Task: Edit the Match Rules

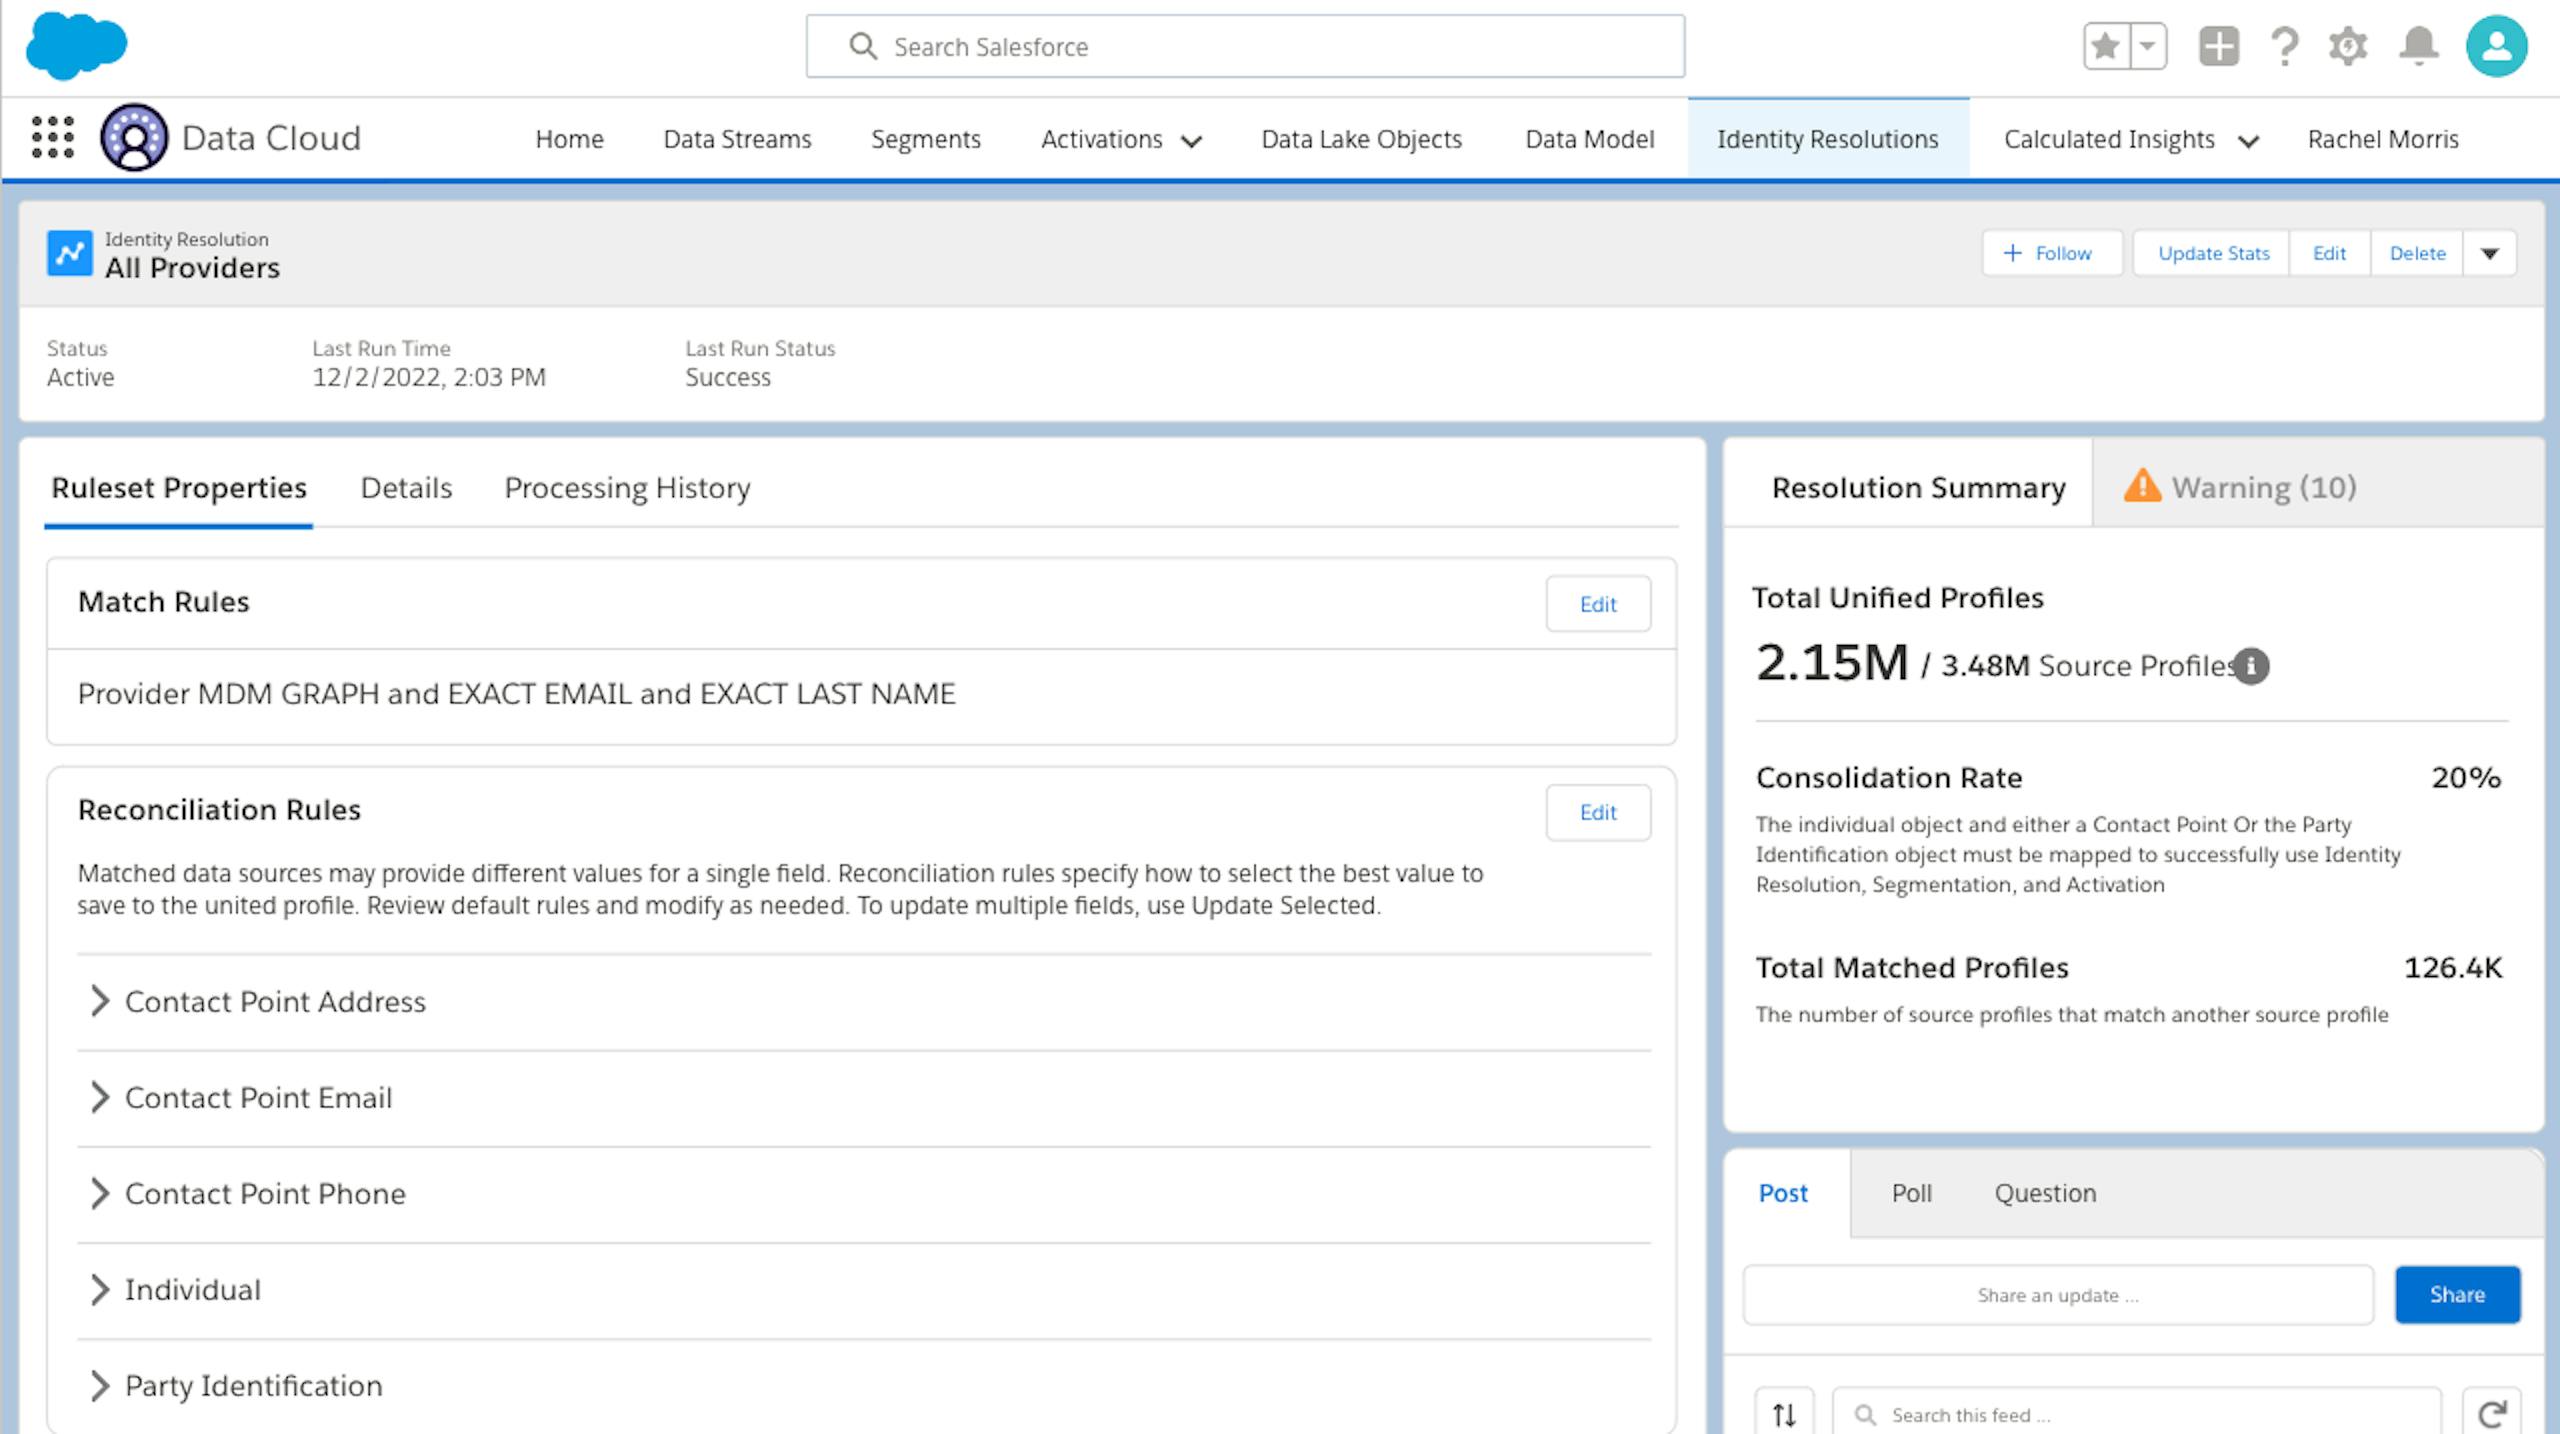Action: click(1597, 604)
